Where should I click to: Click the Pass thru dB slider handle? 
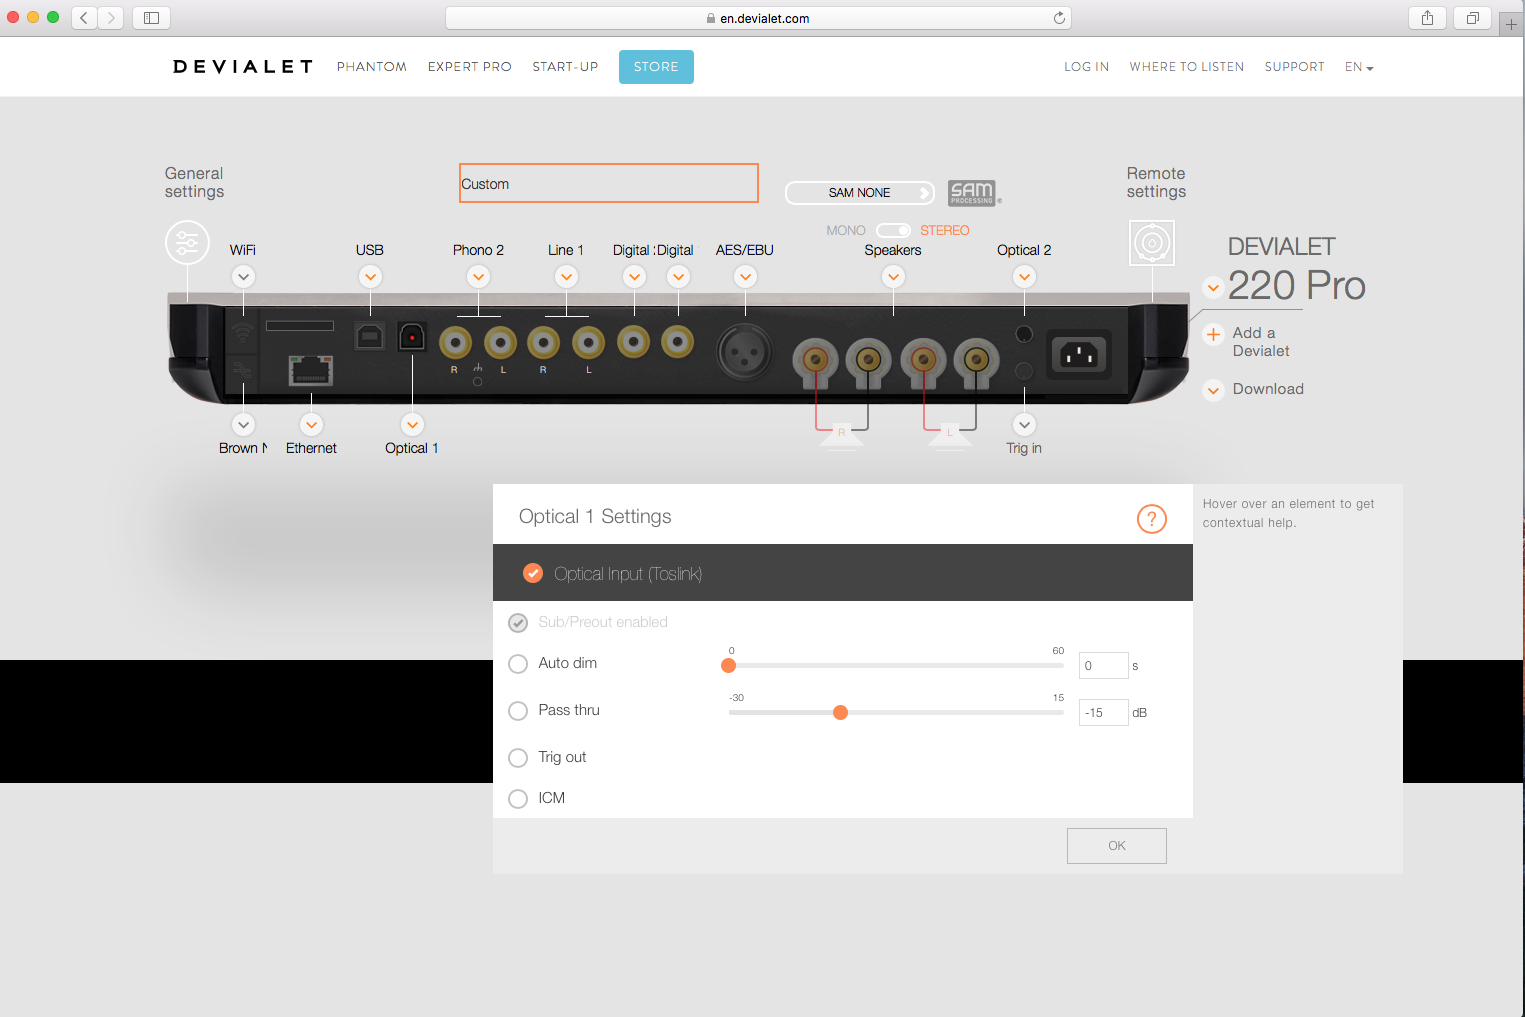(x=840, y=713)
